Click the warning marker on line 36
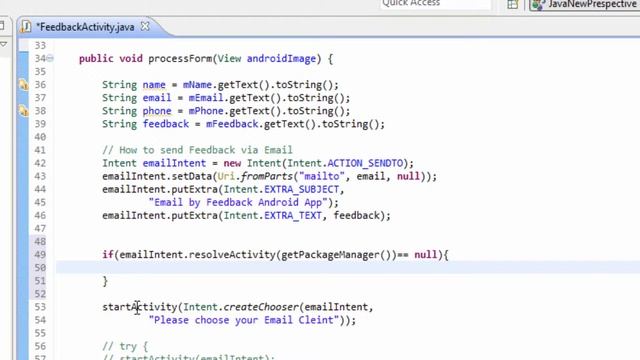This screenshot has width=640, height=360. point(24,85)
